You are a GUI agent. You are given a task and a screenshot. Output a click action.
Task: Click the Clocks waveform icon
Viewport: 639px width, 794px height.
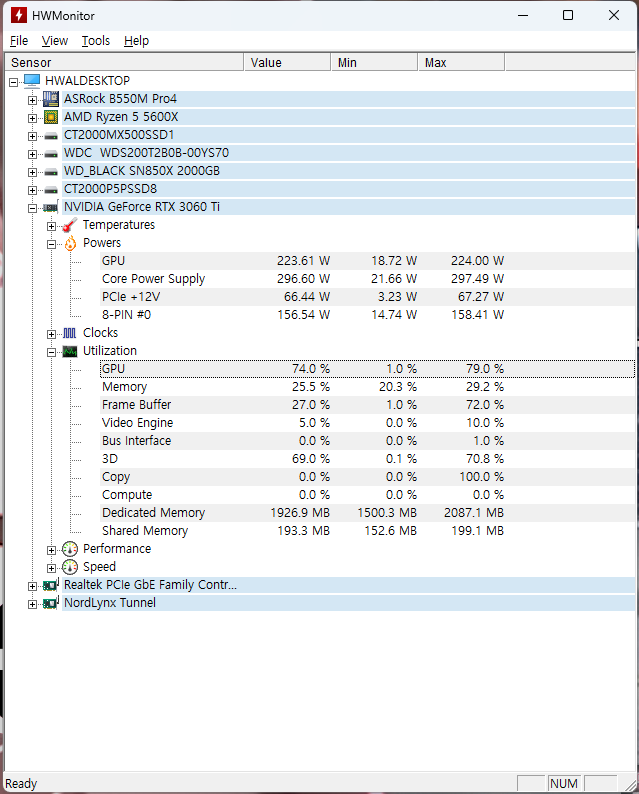tap(70, 333)
